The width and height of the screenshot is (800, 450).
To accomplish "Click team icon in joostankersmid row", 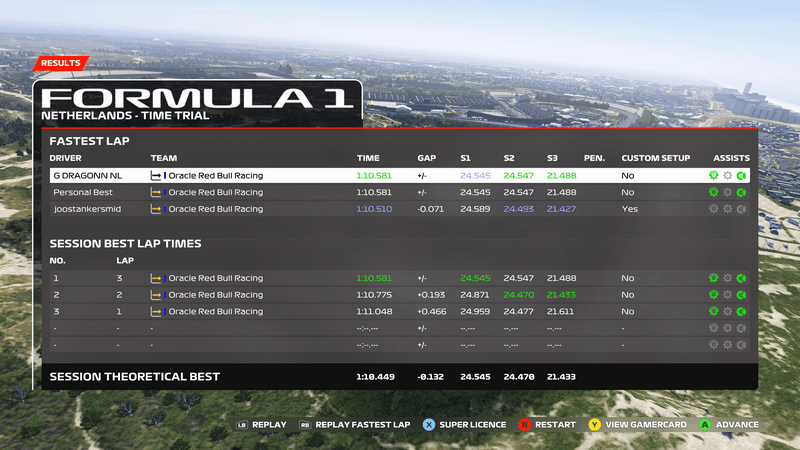I will point(156,209).
